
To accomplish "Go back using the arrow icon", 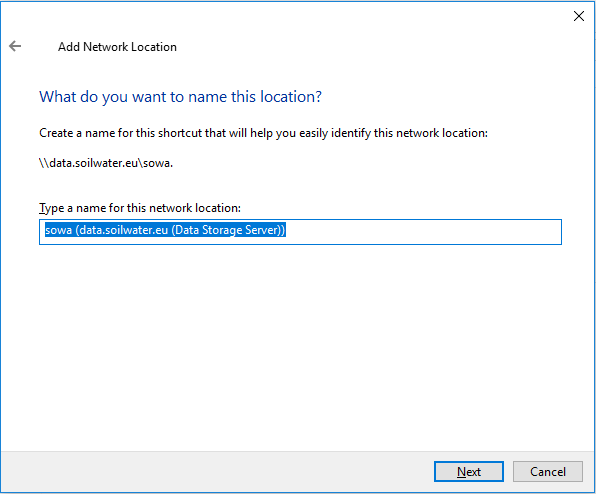I will pyautogui.click(x=15, y=46).
